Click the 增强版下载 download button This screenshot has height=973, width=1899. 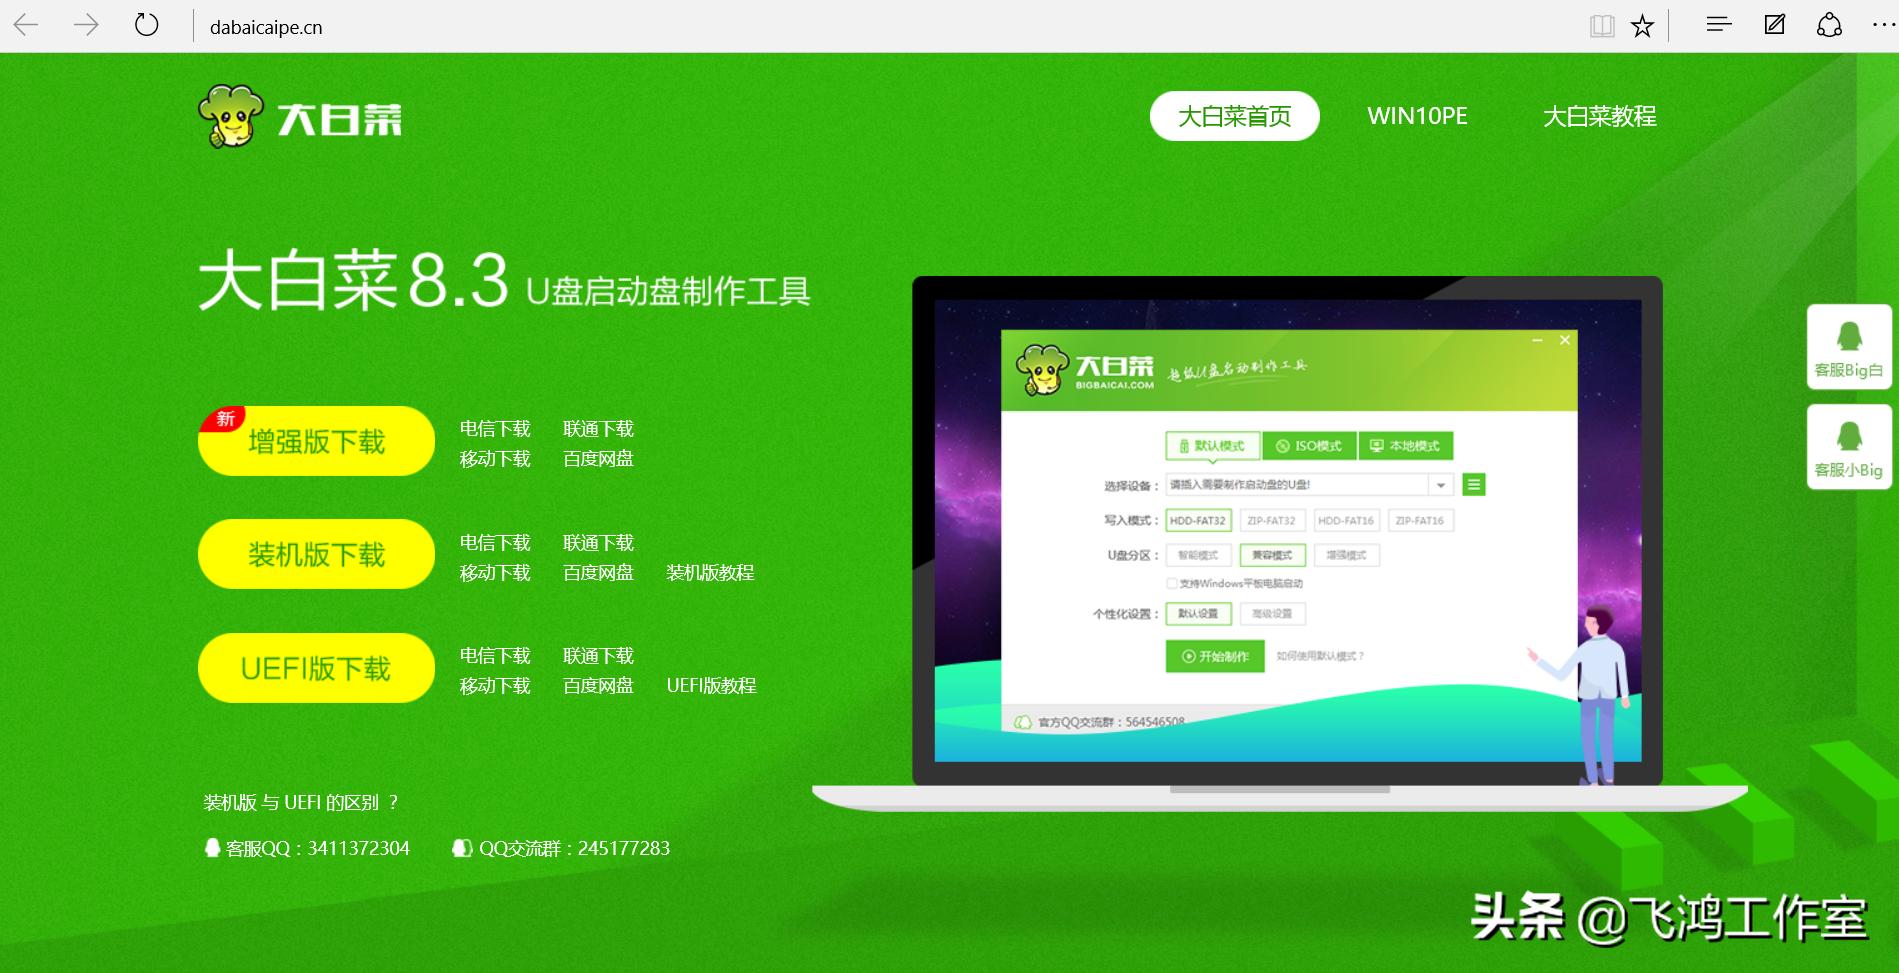316,440
